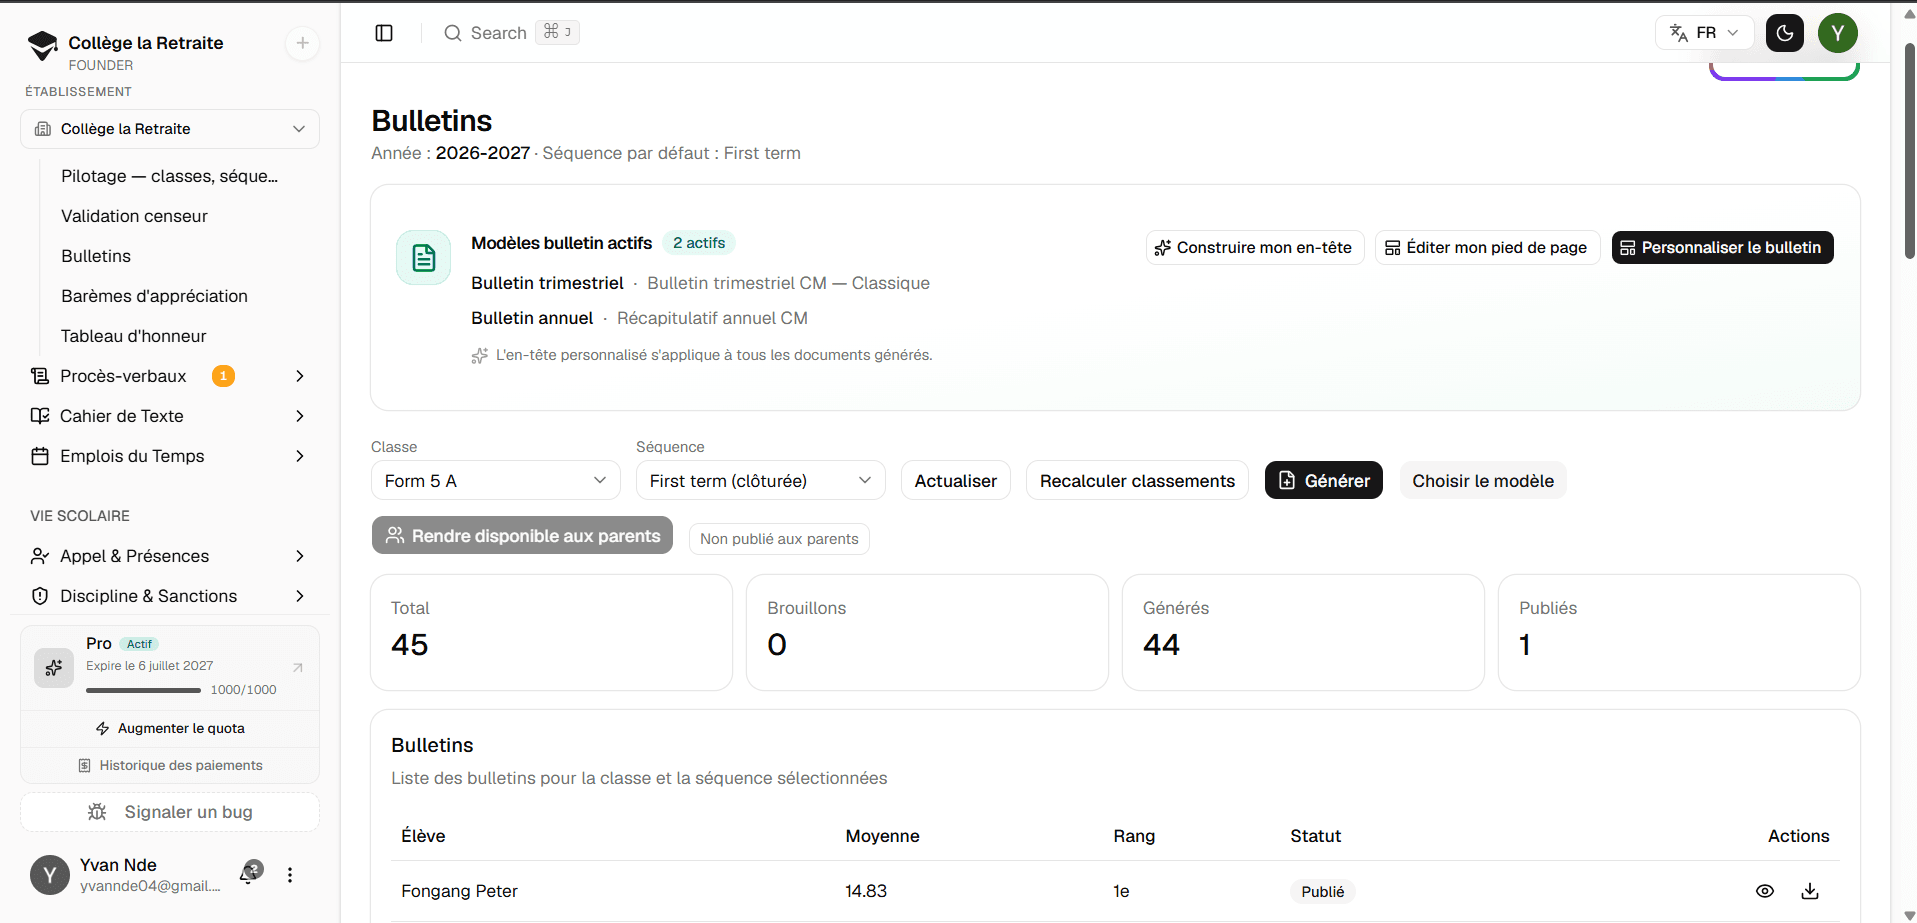This screenshot has height=923, width=1917.
Task: View Fongang Peter's bulletin eye icon
Action: (x=1765, y=891)
